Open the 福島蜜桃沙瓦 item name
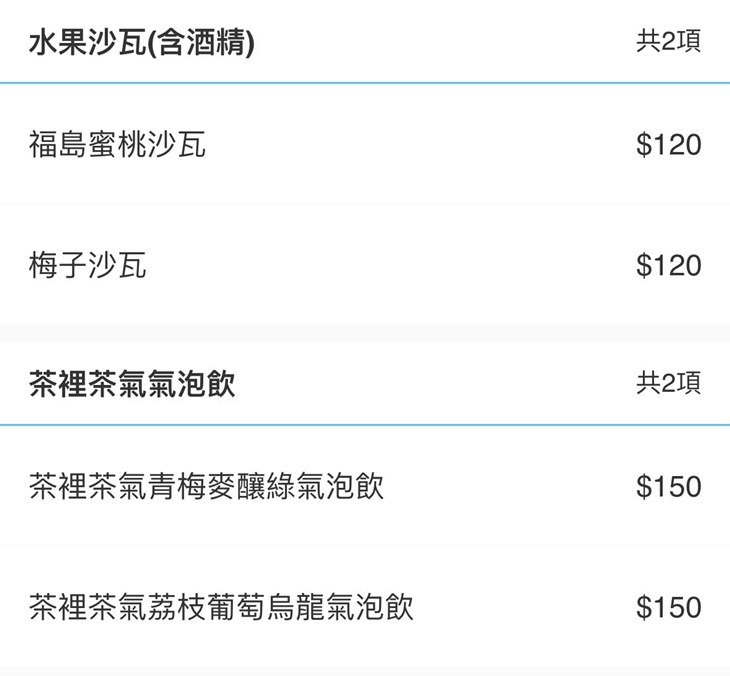Image resolution: width=730 pixels, height=676 pixels. [x=117, y=144]
